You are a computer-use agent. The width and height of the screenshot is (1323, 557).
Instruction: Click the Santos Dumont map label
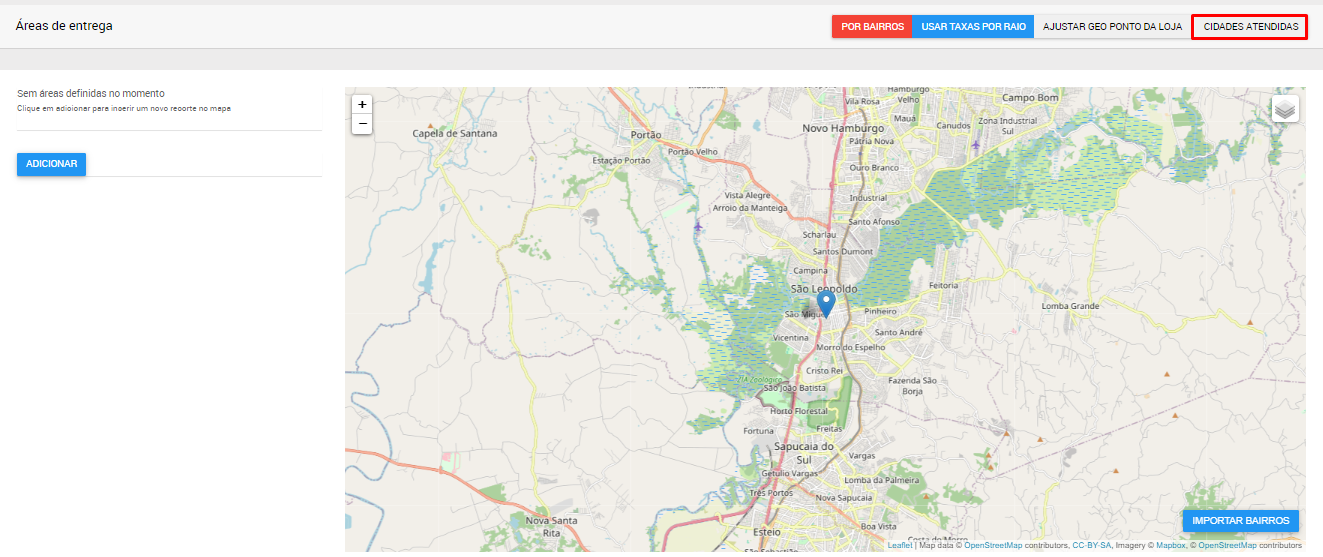[x=843, y=252]
